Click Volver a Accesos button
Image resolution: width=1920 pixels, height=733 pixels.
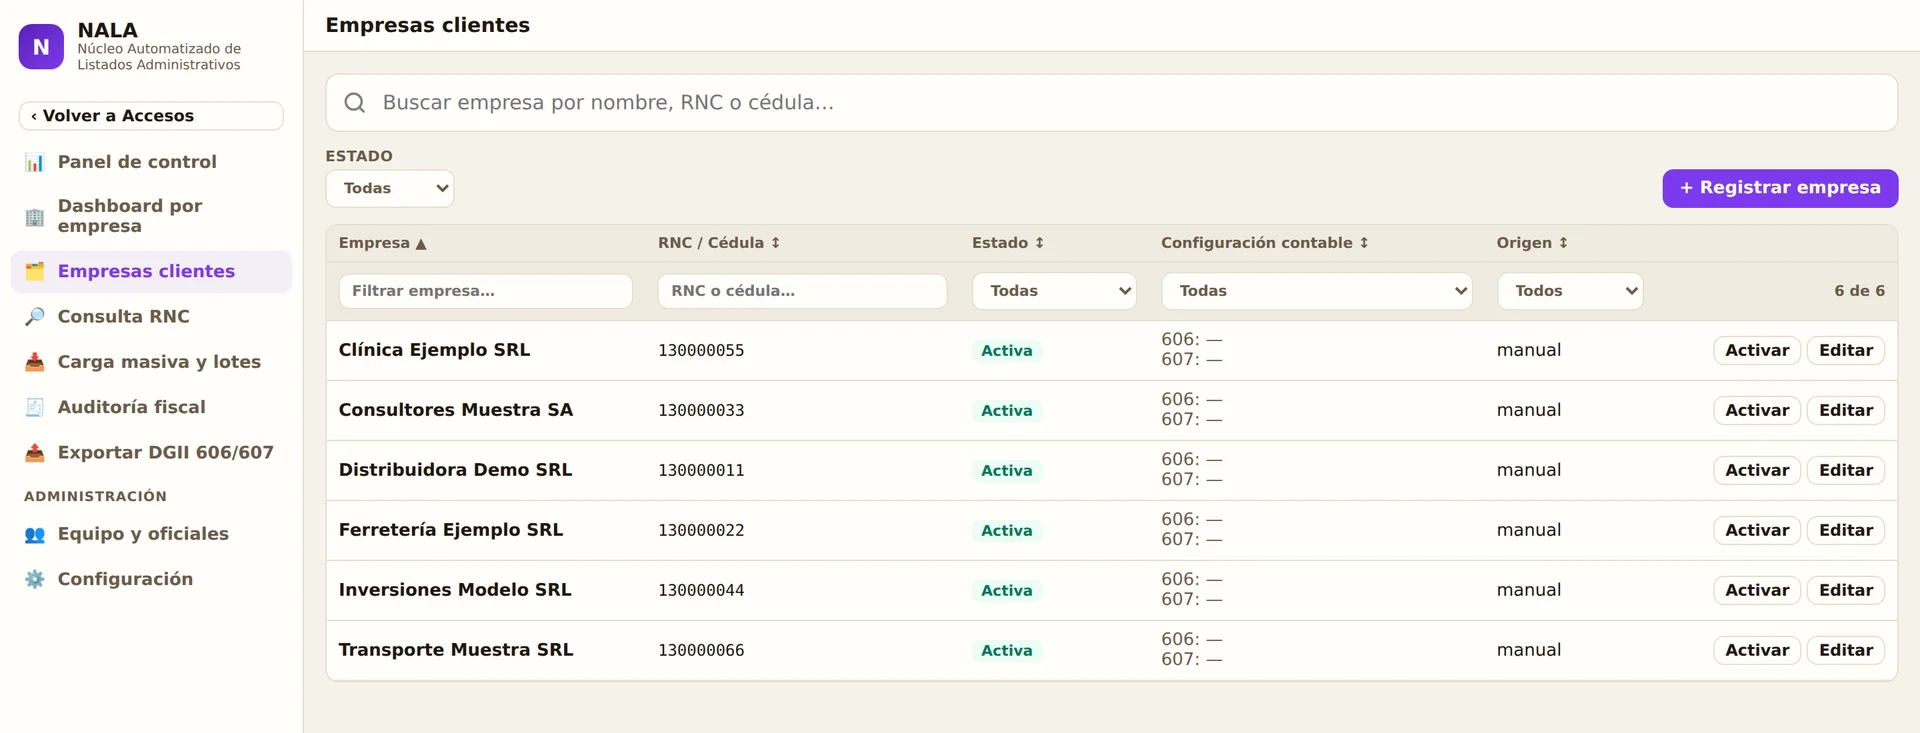point(151,116)
